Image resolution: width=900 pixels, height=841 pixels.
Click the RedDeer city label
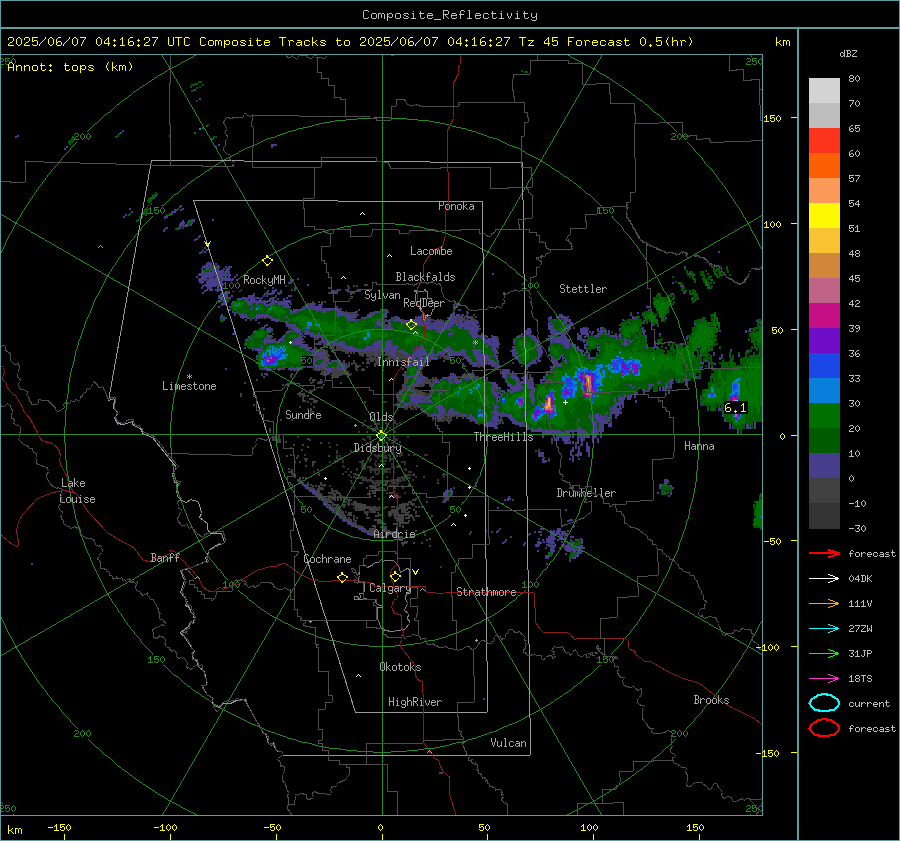[x=424, y=303]
